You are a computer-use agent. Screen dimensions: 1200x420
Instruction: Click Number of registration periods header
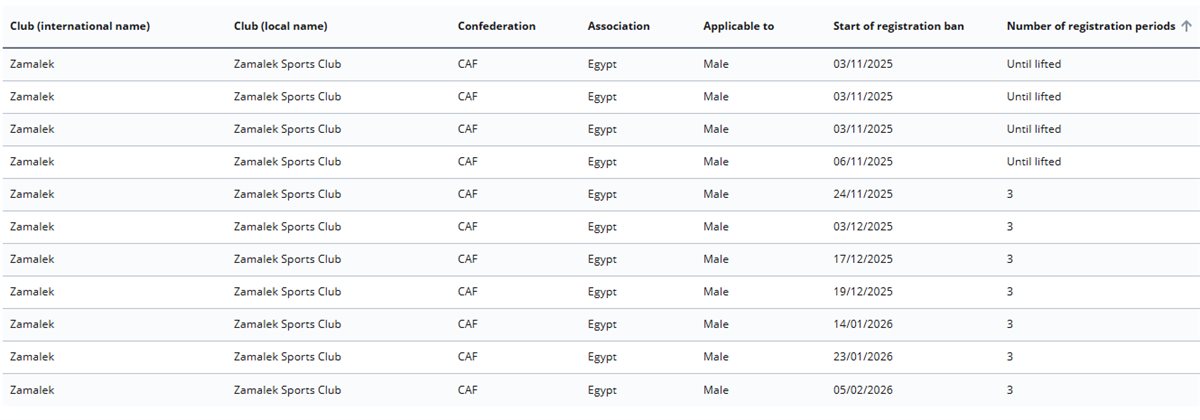coord(1091,26)
